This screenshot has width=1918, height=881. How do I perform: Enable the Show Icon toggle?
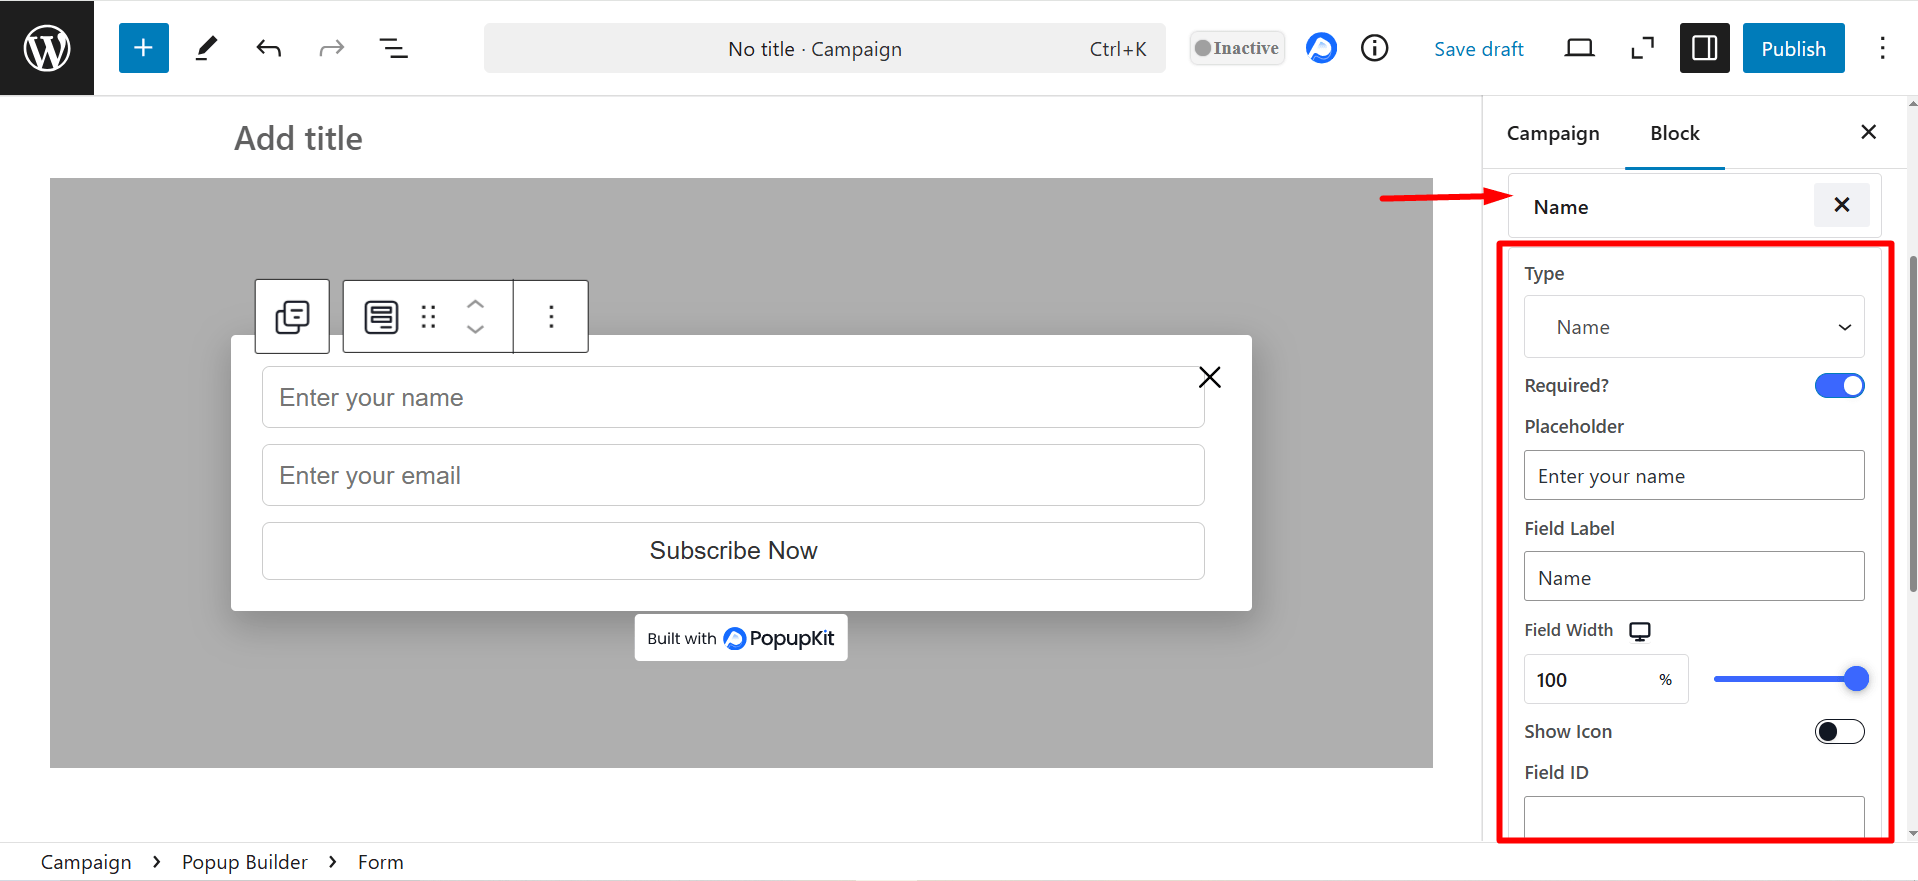coord(1839,732)
